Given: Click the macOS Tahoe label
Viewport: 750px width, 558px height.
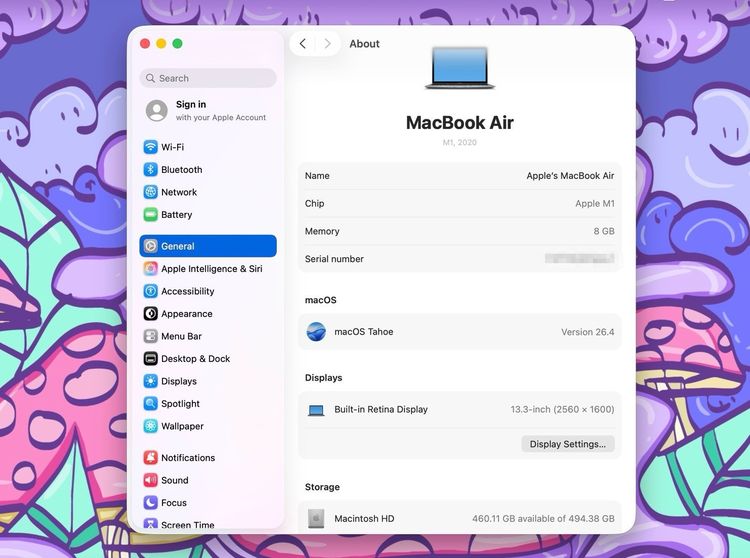Looking at the screenshot, I should coord(364,332).
